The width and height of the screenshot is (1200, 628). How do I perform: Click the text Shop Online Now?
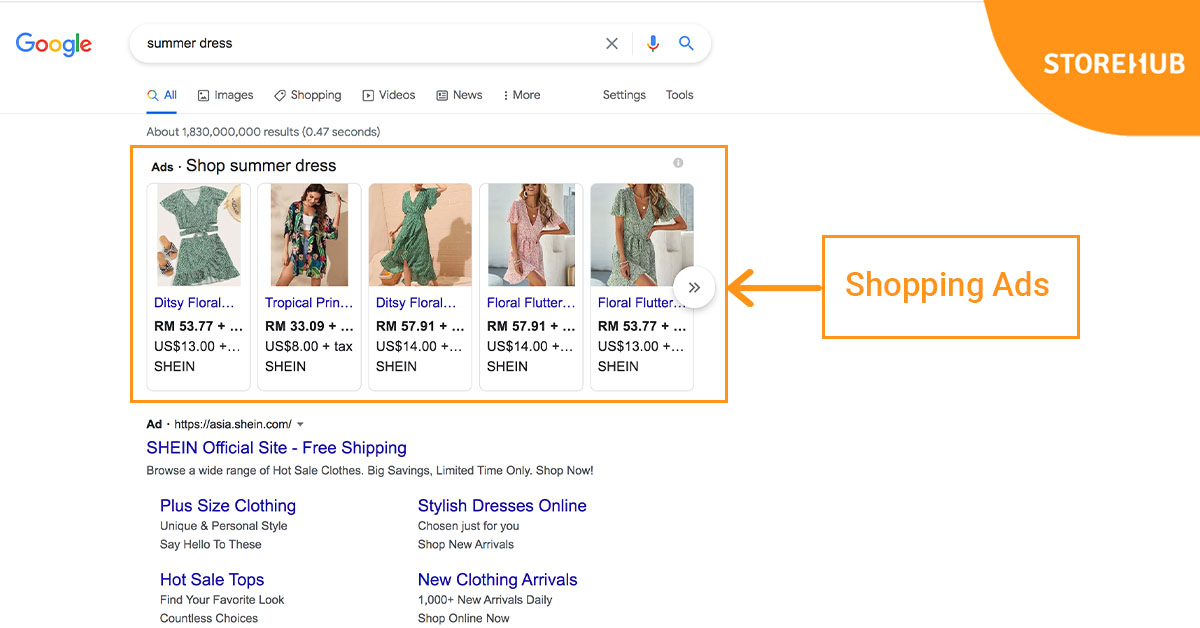click(x=464, y=618)
